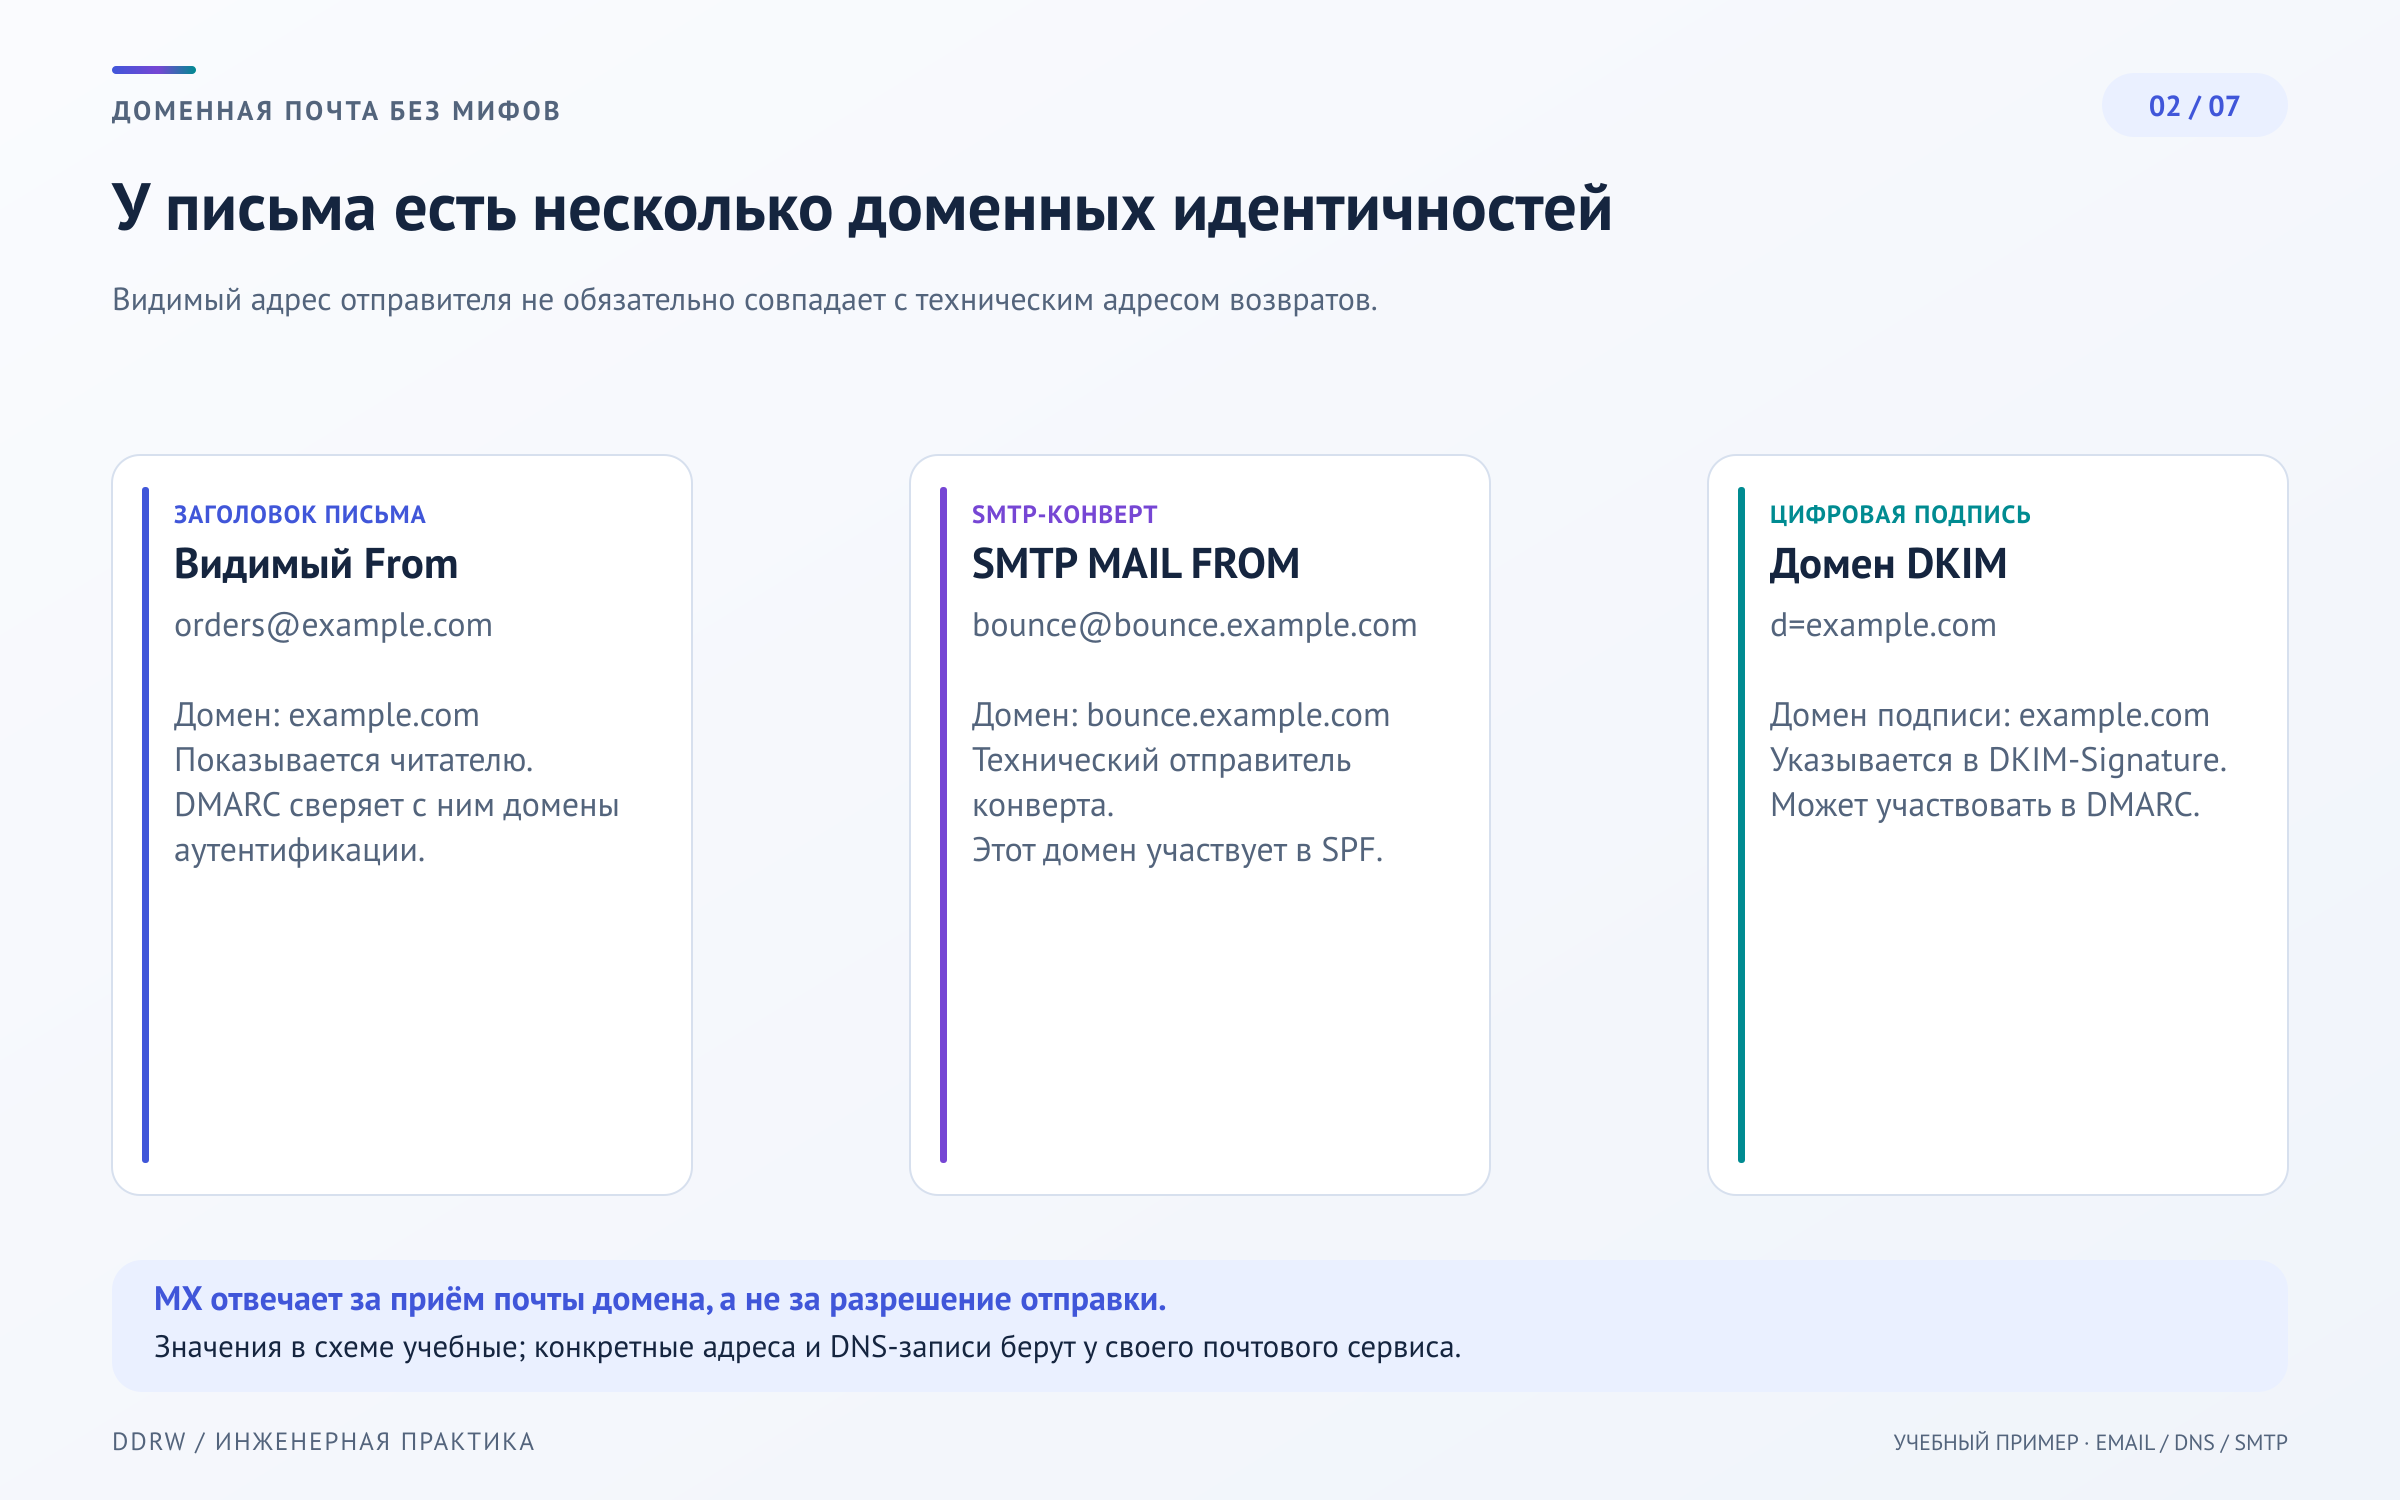Select the Домен DKIM heading

[x=1888, y=564]
